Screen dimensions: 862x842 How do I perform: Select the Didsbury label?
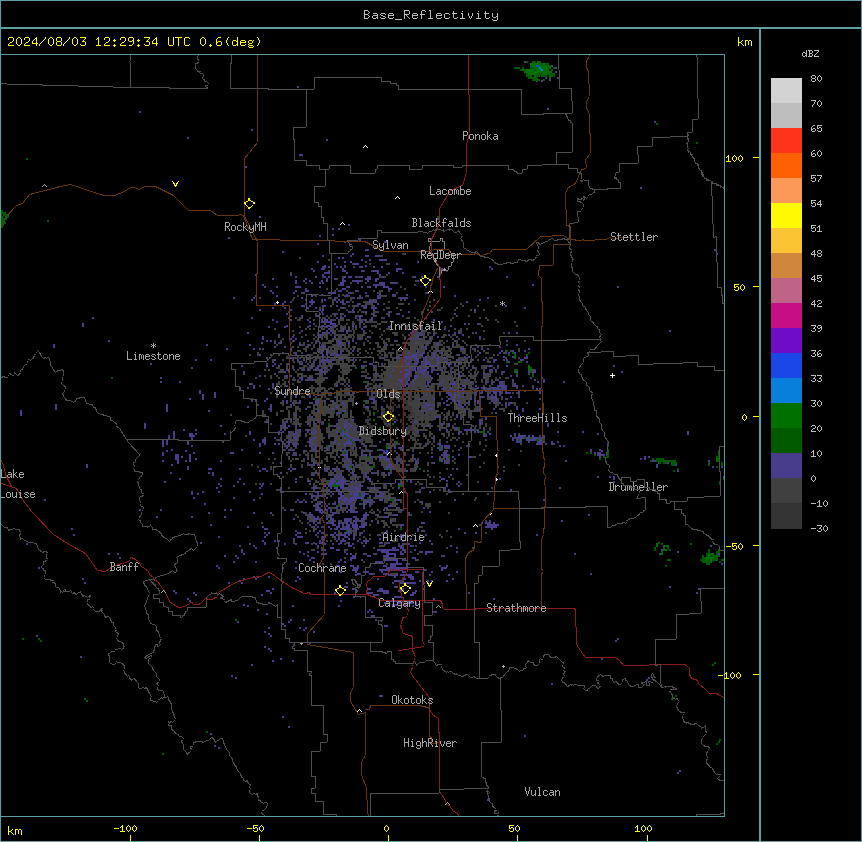[383, 431]
